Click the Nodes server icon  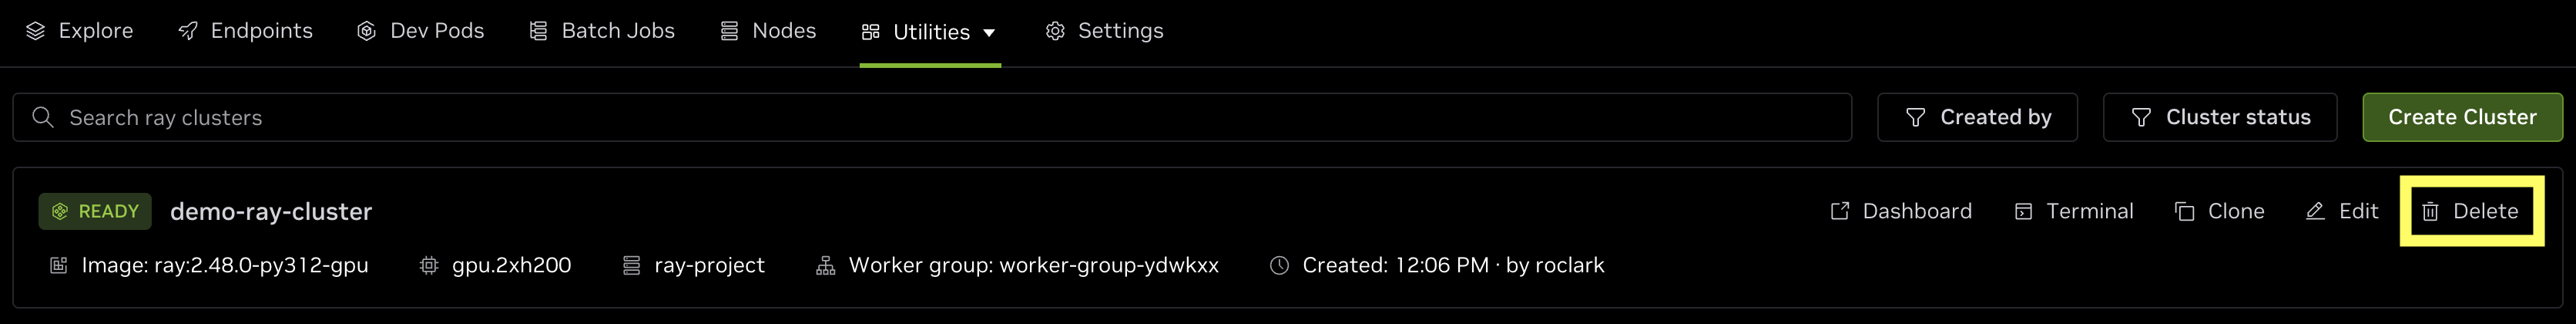point(730,31)
